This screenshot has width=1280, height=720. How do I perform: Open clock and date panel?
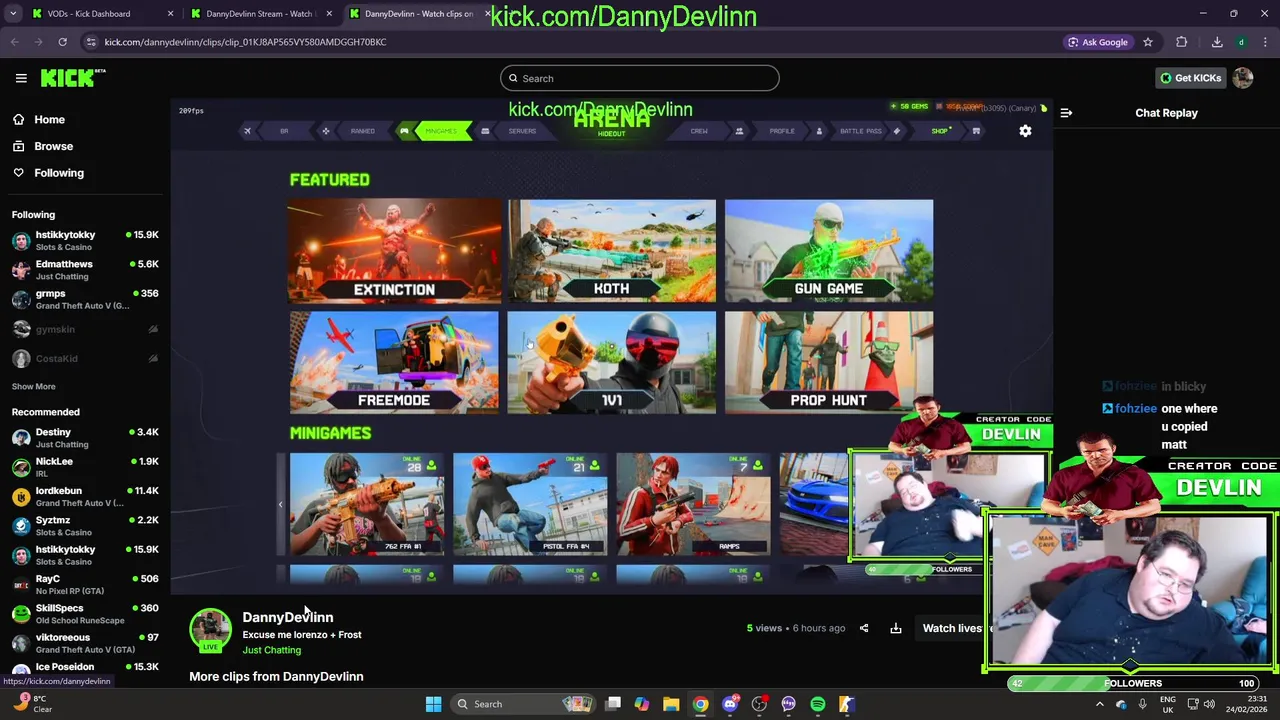click(1248, 704)
